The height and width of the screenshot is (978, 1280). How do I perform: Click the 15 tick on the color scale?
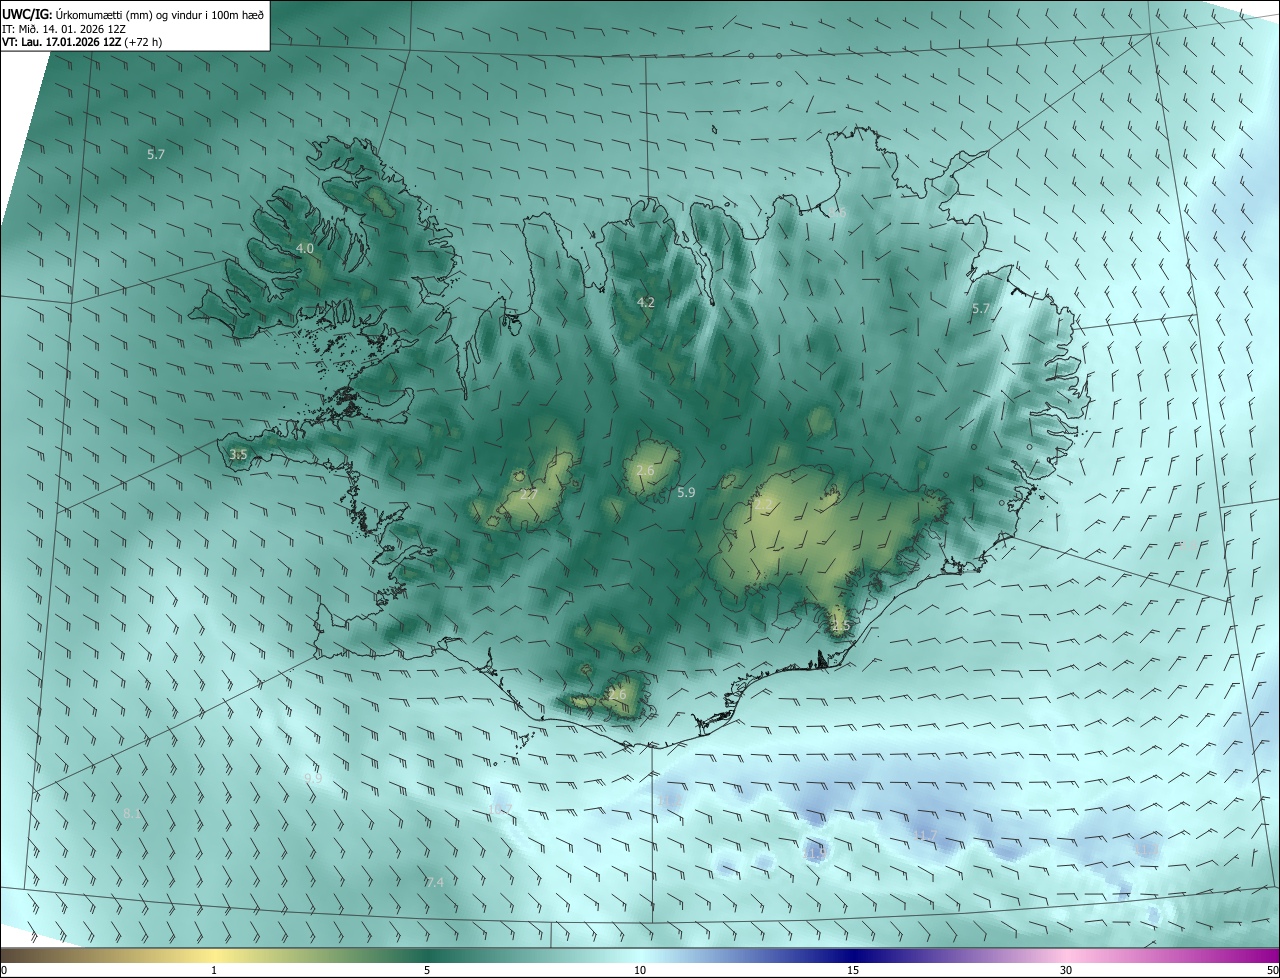pos(853,970)
